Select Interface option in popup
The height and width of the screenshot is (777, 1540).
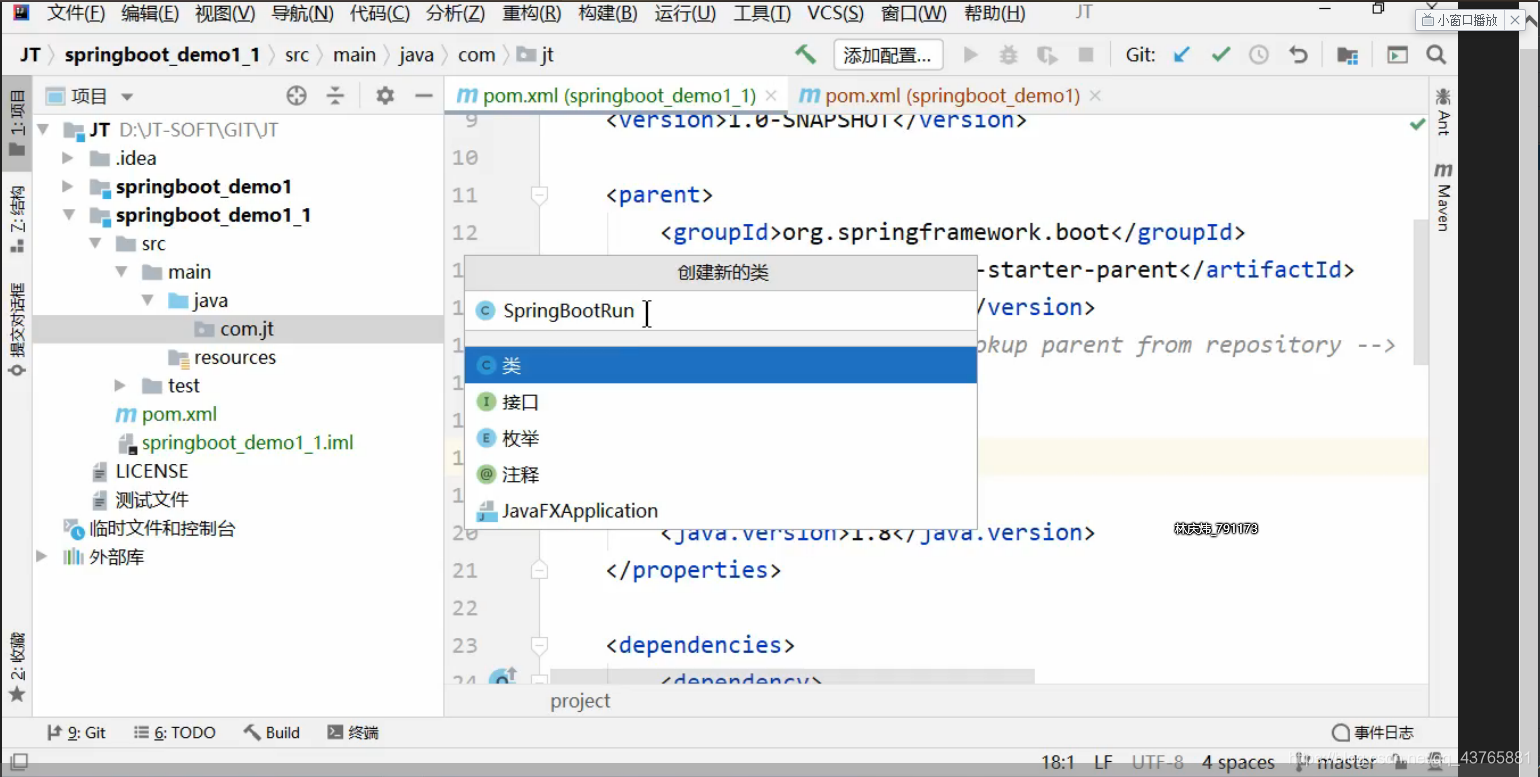pos(720,402)
